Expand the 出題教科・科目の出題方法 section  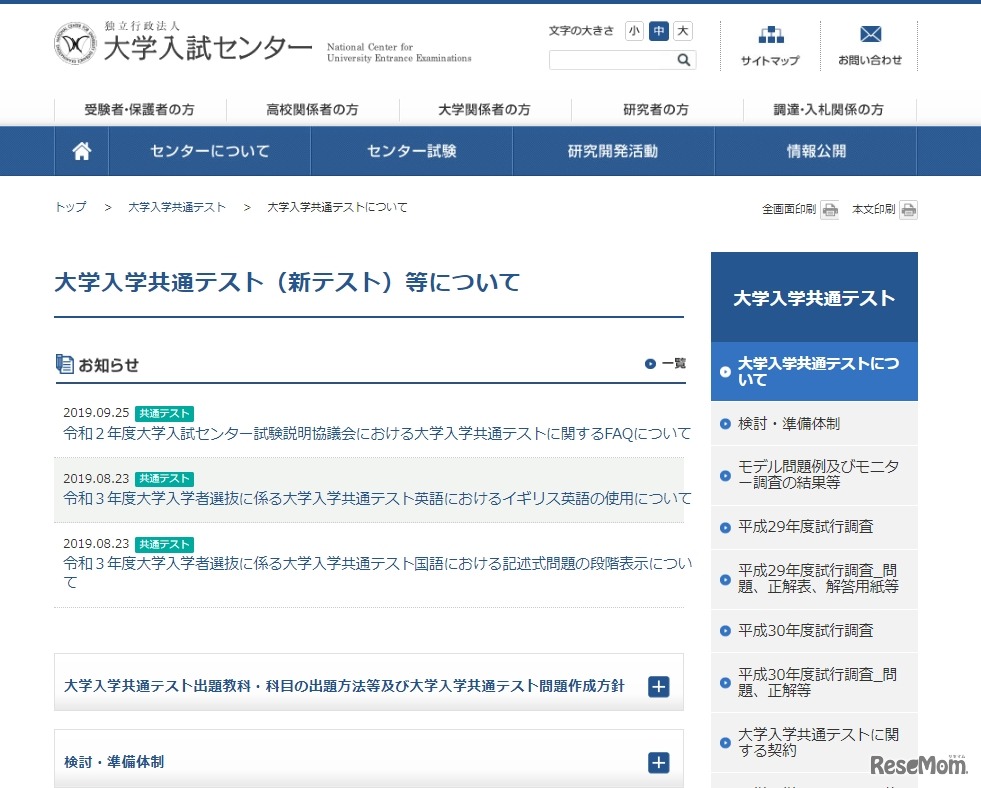[658, 686]
